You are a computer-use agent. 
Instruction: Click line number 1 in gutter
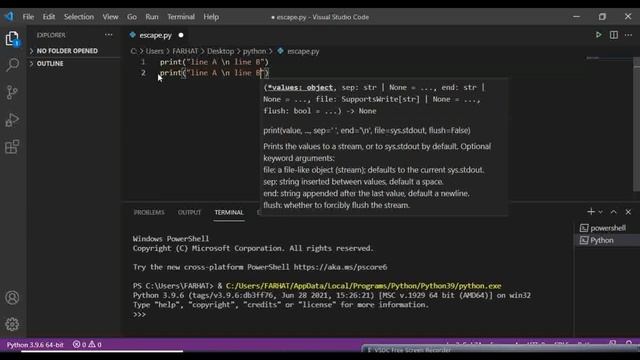(x=143, y=62)
